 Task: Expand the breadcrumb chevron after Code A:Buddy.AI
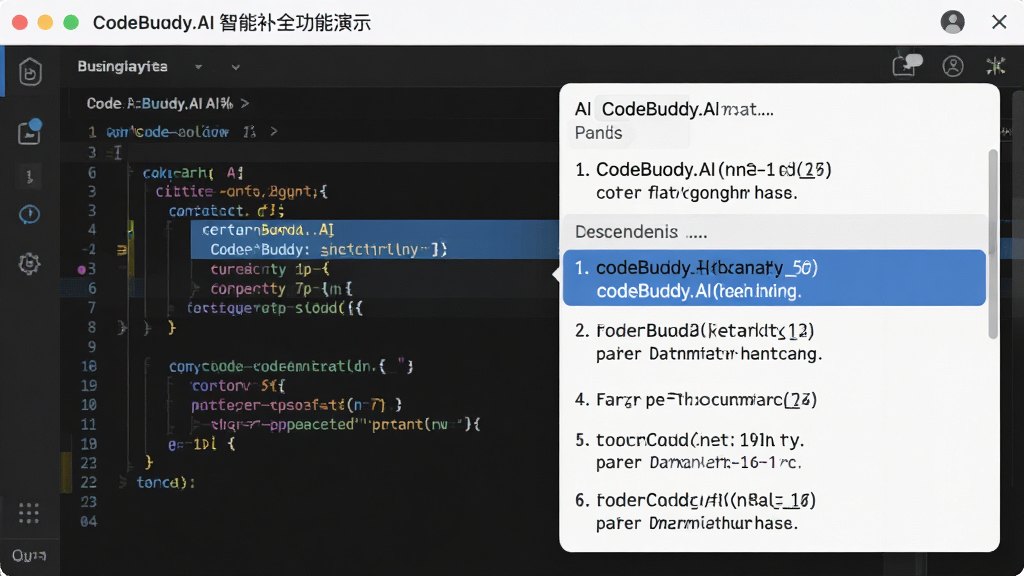tap(245, 103)
